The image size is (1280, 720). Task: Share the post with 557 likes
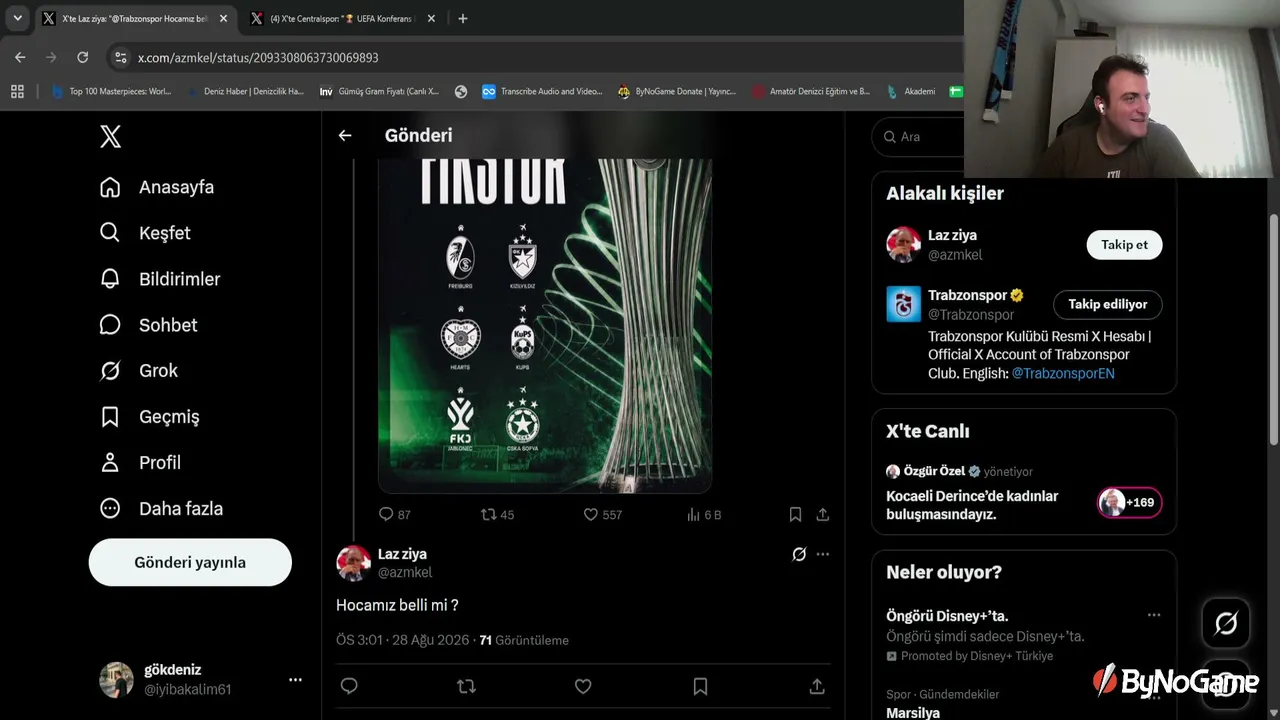(x=823, y=515)
